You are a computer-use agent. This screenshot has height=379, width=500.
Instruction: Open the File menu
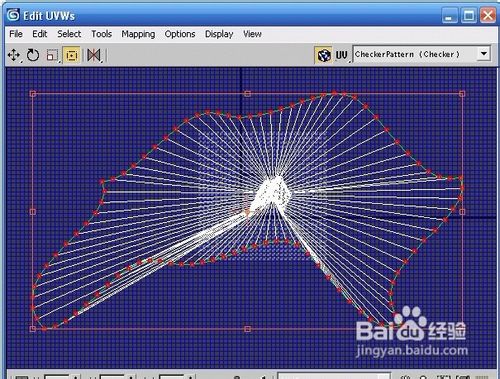point(16,34)
